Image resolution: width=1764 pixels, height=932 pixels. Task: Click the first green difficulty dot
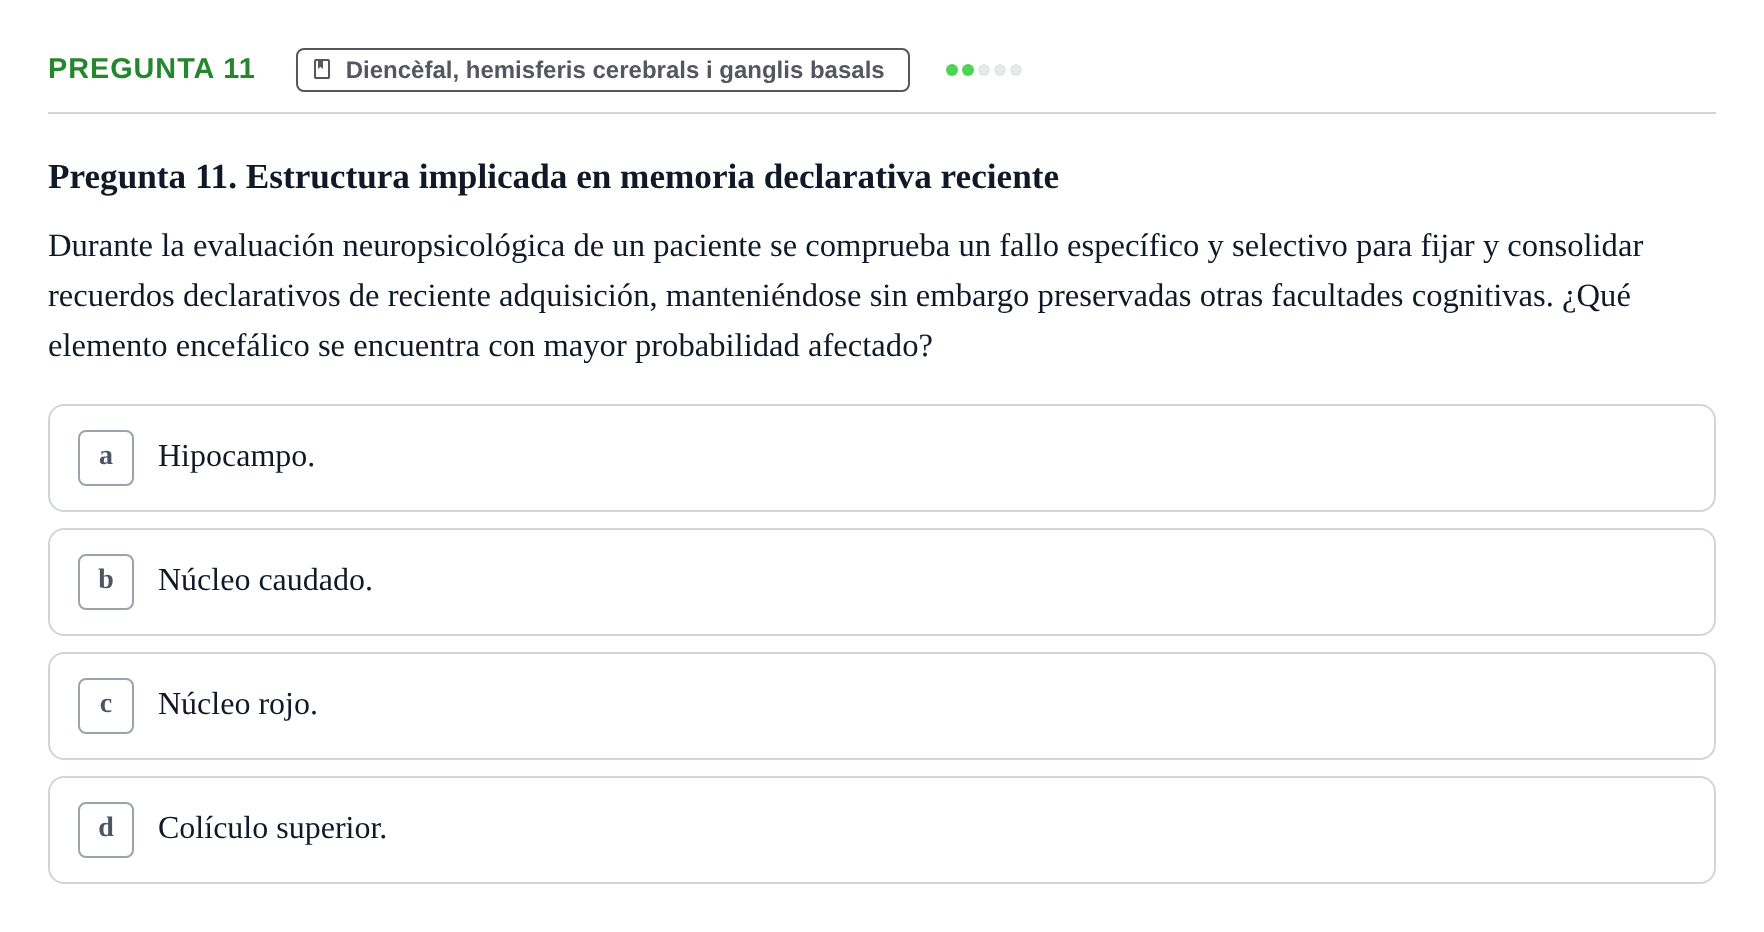(952, 70)
